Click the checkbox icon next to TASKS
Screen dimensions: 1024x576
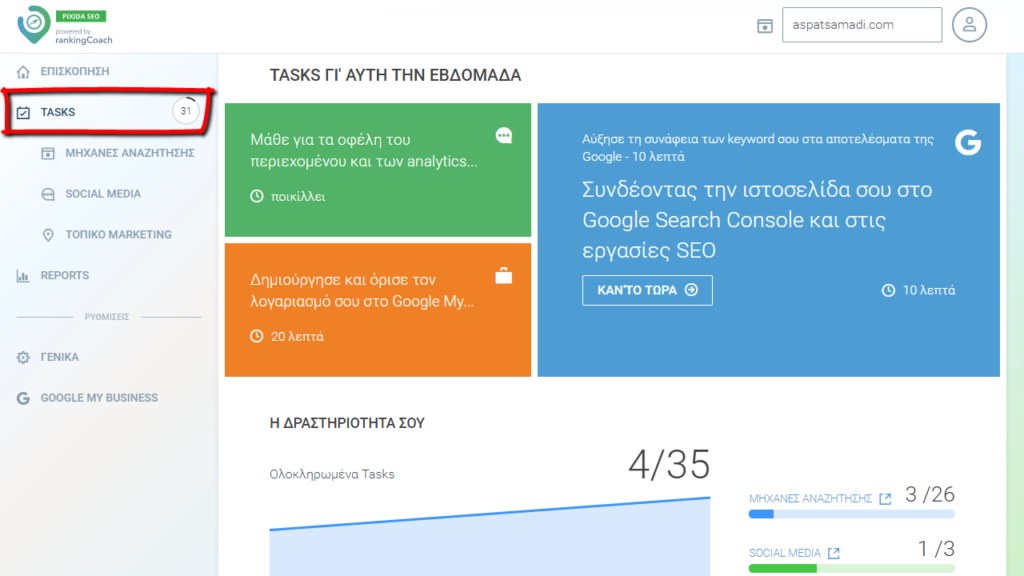pos(24,112)
